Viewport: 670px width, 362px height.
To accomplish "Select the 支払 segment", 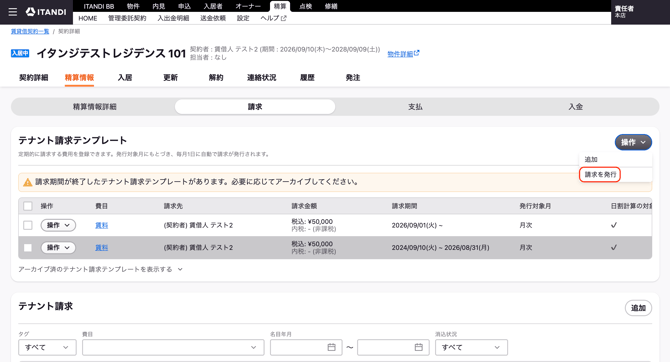I will (415, 107).
